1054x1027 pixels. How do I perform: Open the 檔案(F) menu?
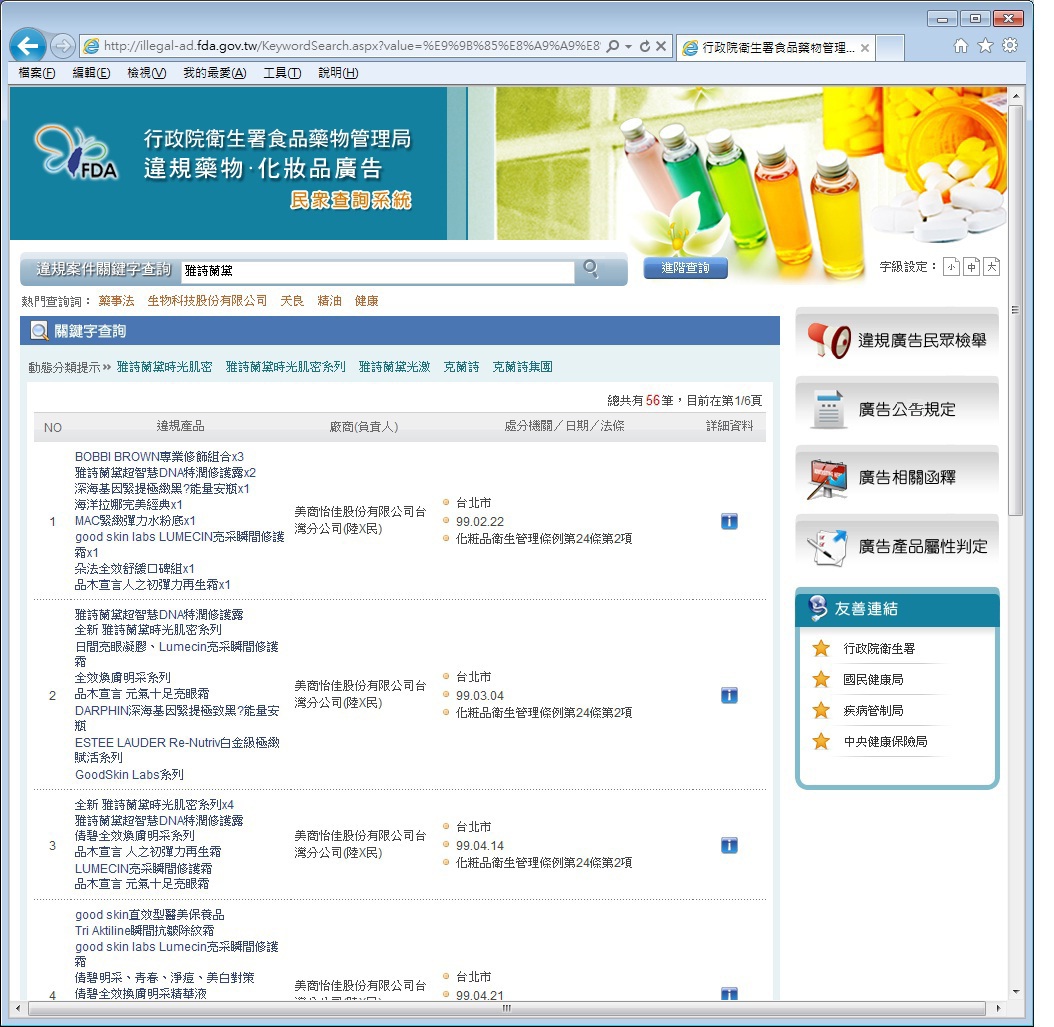point(37,73)
